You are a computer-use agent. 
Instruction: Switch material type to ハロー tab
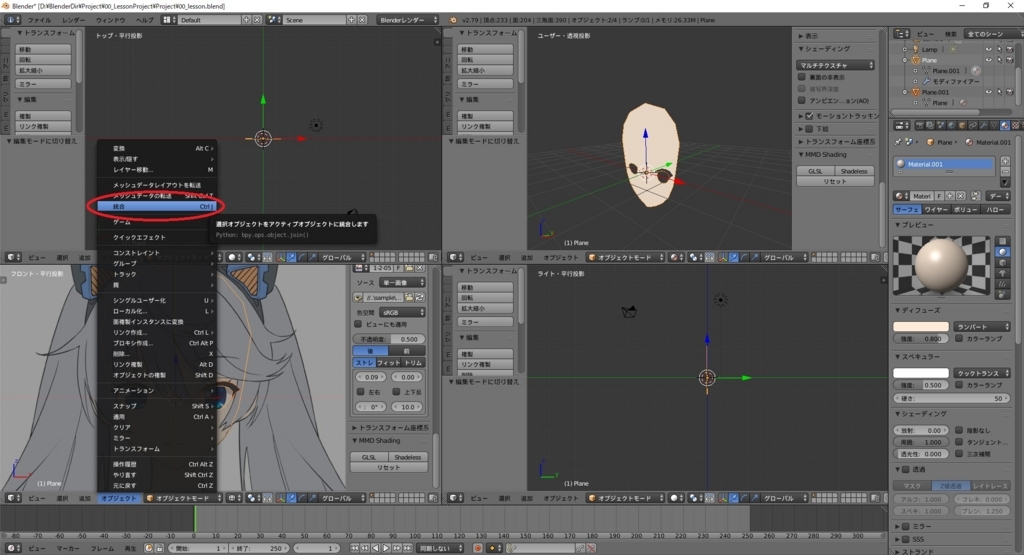pos(995,210)
